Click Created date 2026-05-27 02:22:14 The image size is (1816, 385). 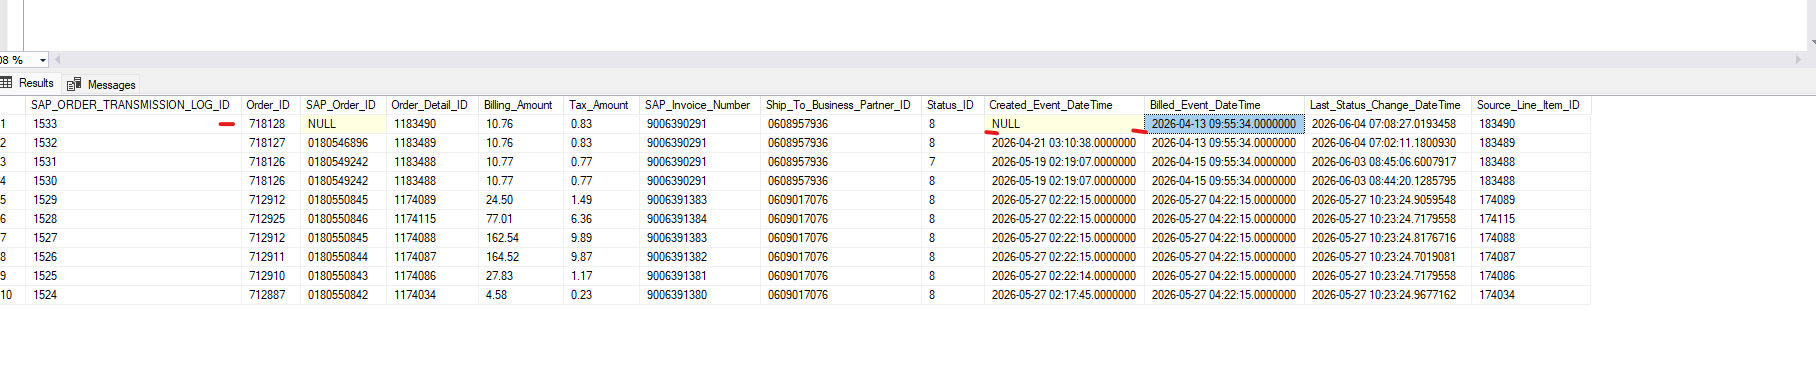pos(1064,276)
